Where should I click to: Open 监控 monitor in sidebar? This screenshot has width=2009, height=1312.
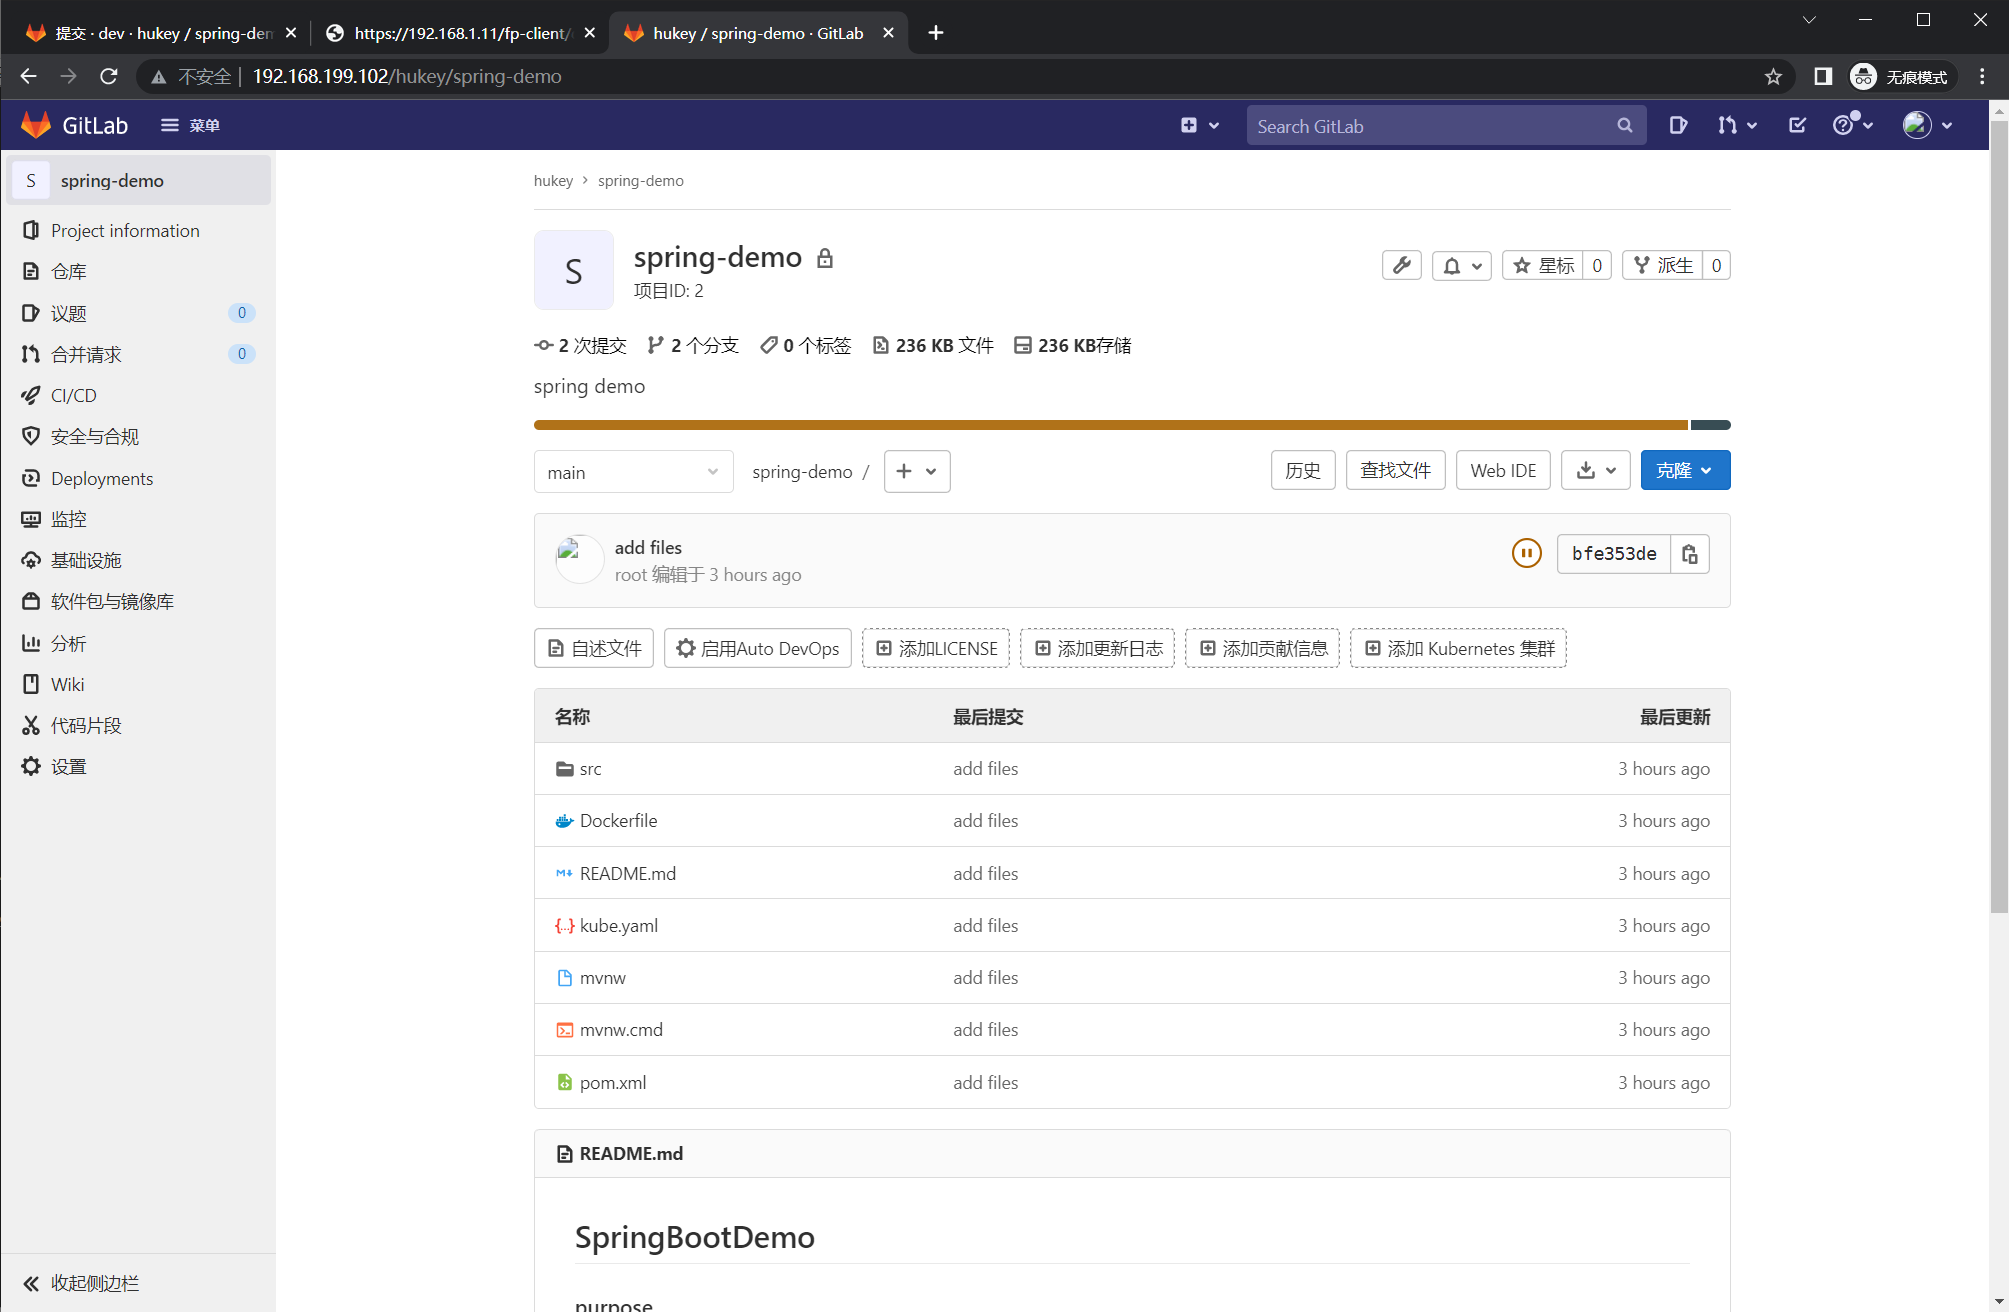(x=69, y=519)
